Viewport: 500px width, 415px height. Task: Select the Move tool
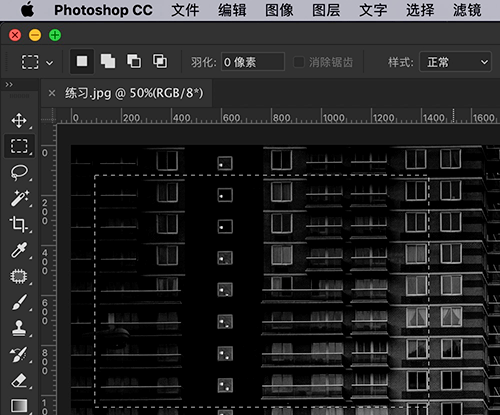[19, 120]
